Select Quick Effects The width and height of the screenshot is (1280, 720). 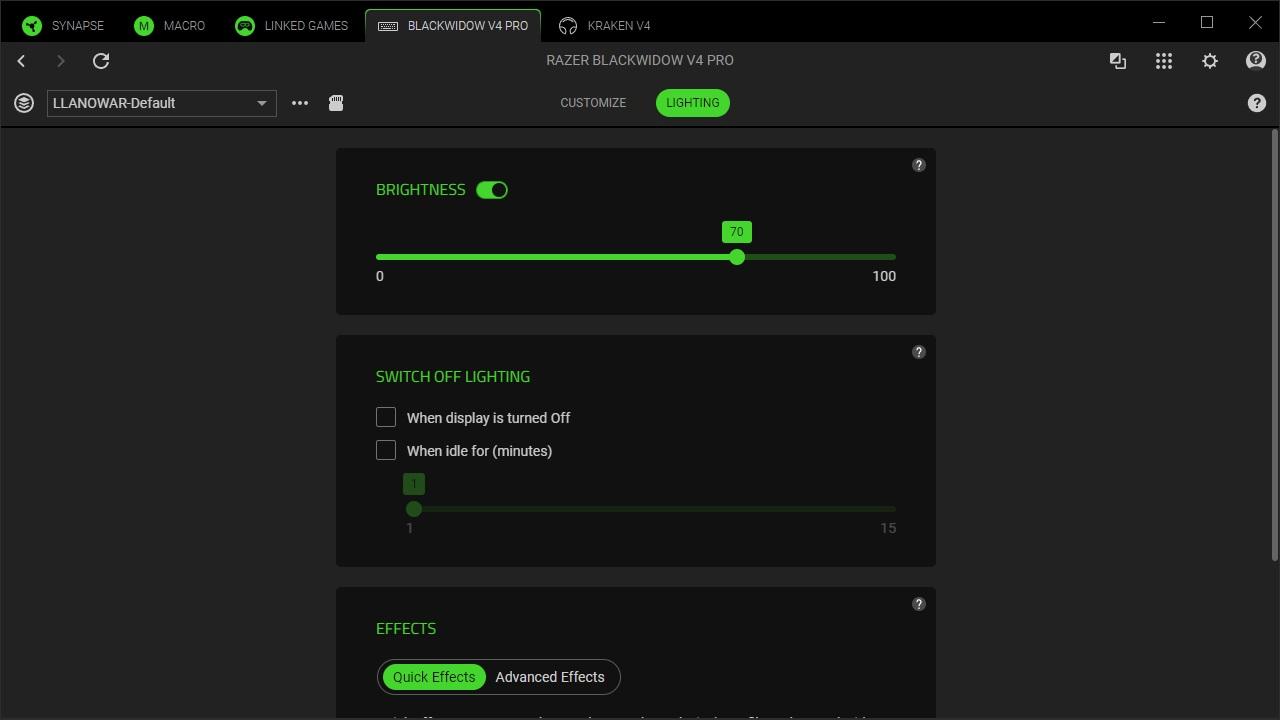(x=434, y=677)
